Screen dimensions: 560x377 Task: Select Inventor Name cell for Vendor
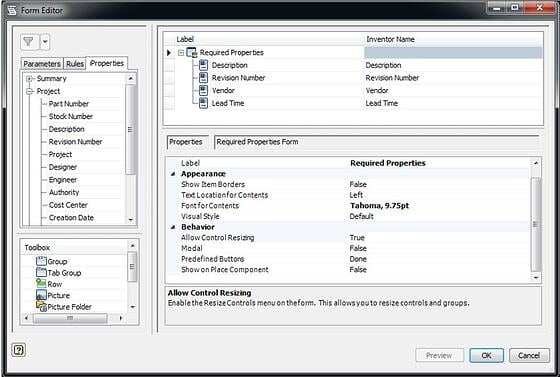tap(453, 91)
